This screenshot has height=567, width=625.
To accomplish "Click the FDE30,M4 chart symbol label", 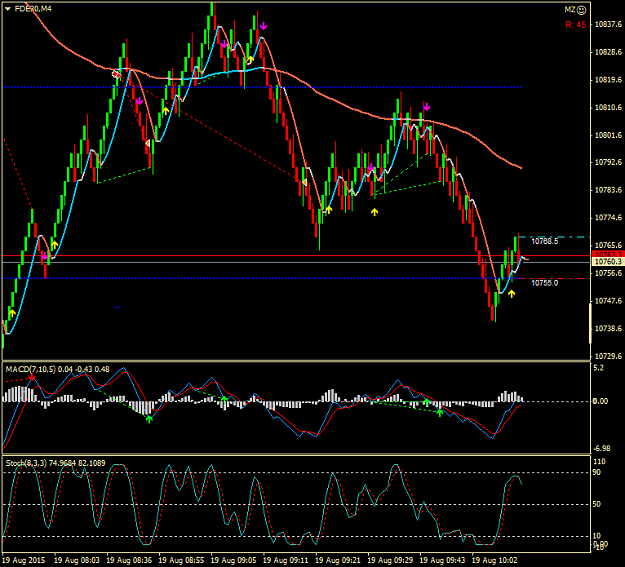I will point(33,9).
